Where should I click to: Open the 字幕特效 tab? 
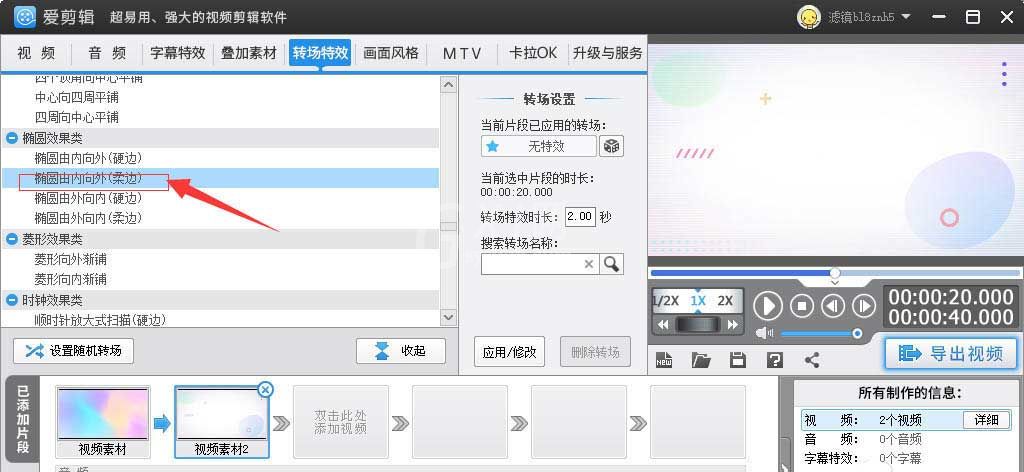tap(178, 53)
